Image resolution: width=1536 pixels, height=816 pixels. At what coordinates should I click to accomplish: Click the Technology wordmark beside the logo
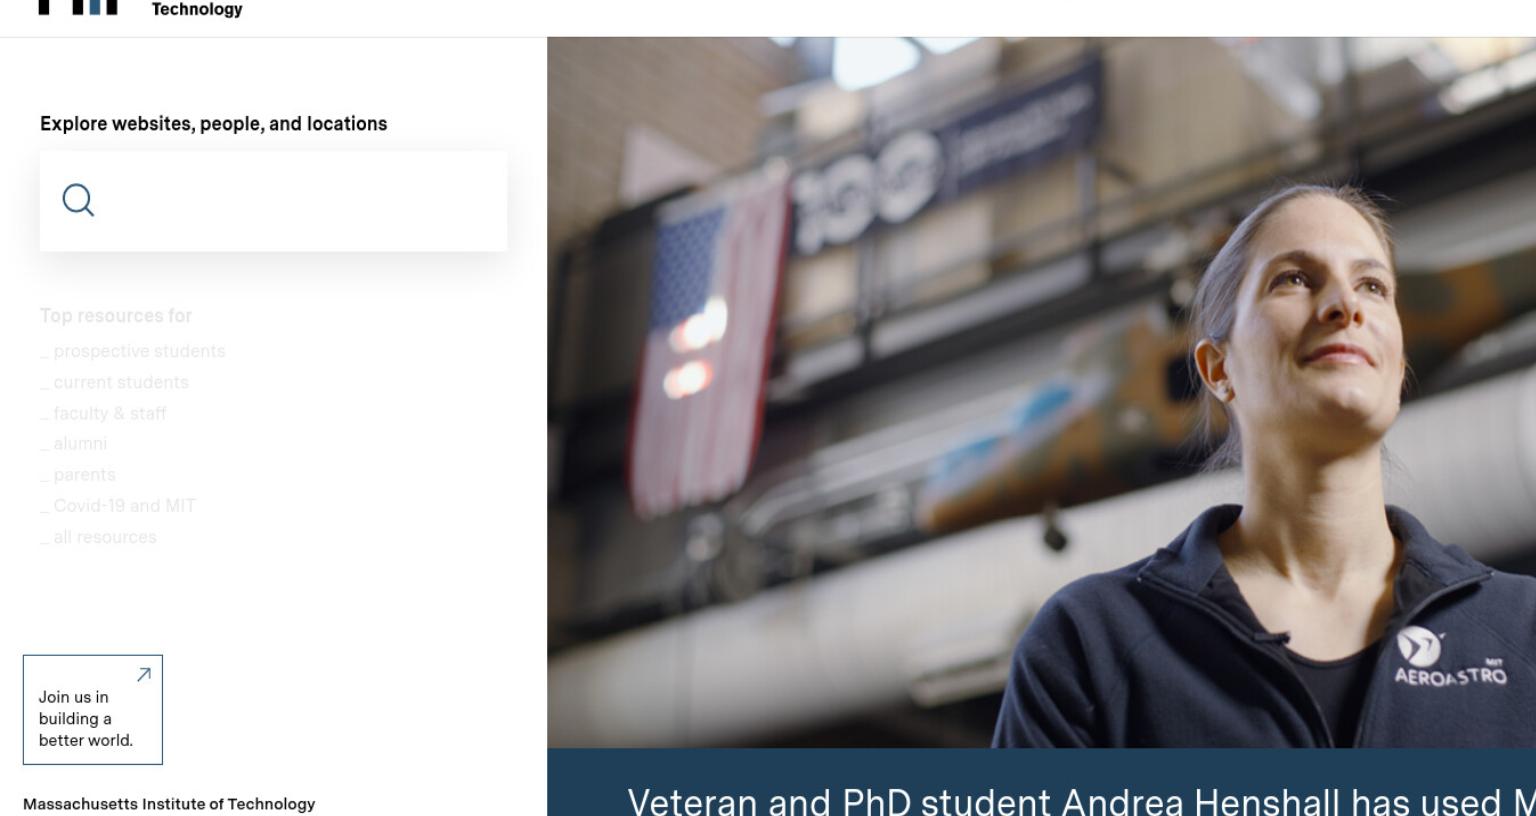click(197, 9)
